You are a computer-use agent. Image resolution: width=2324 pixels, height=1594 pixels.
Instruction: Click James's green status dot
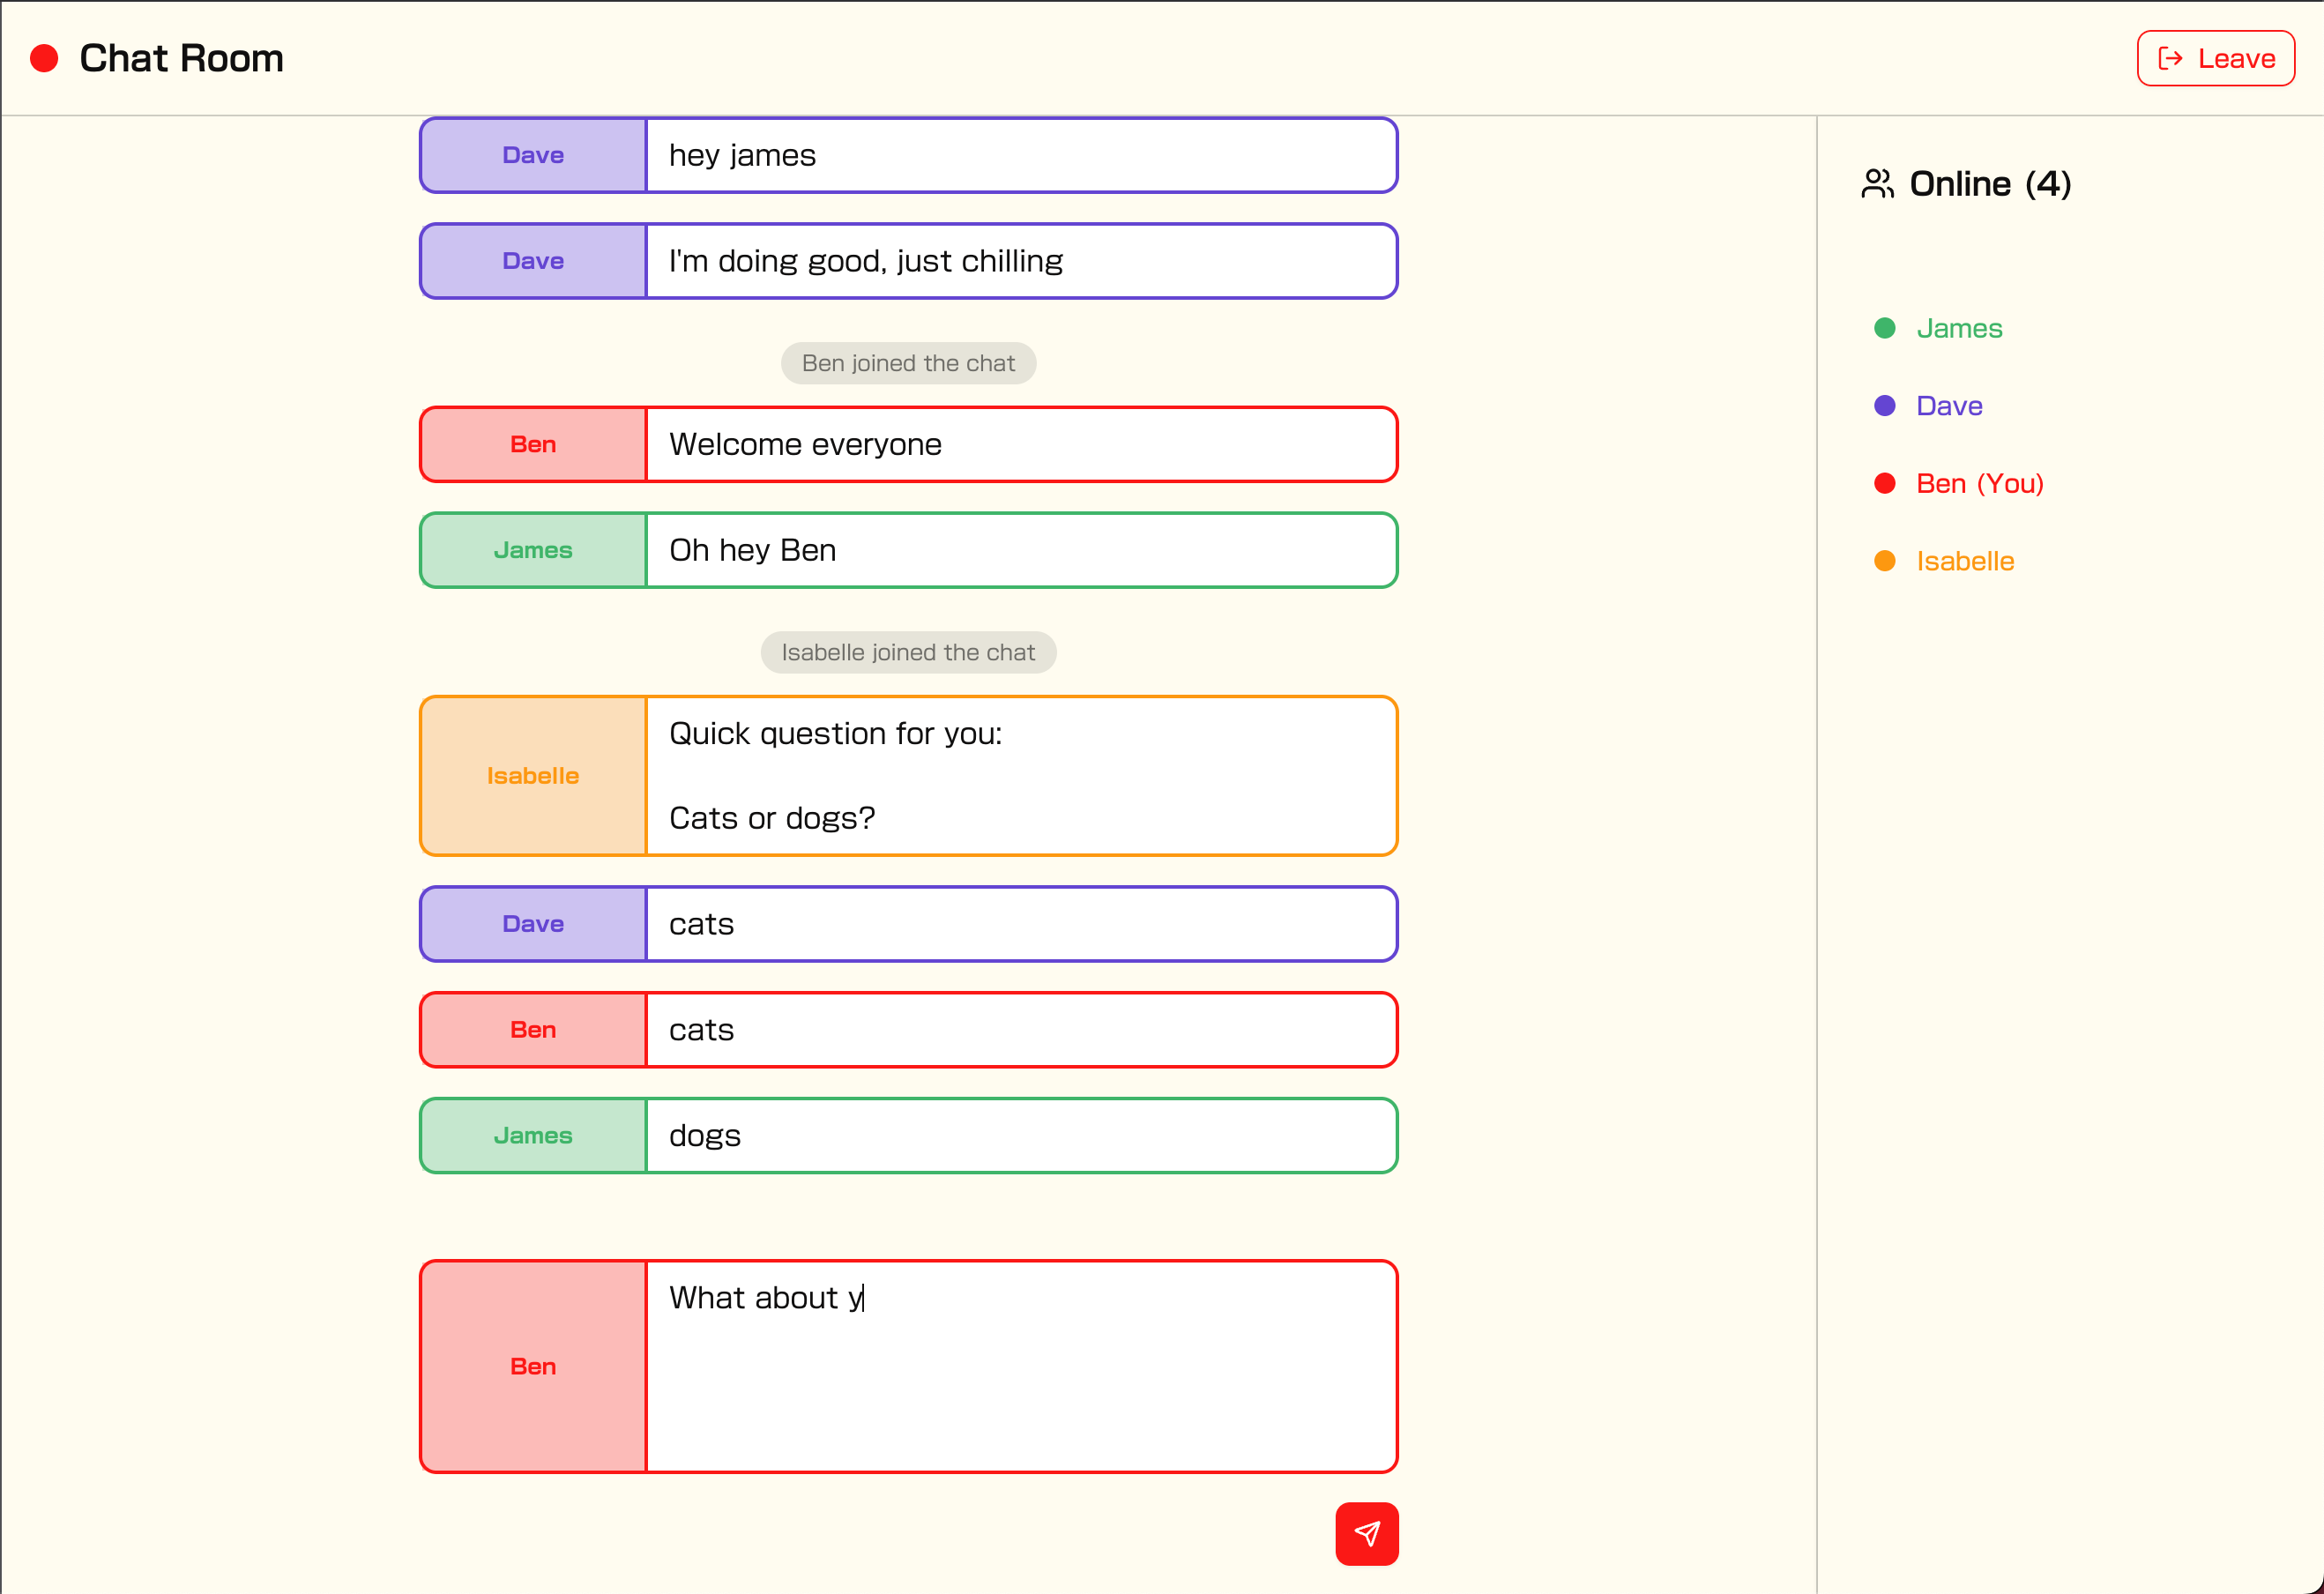point(1884,328)
